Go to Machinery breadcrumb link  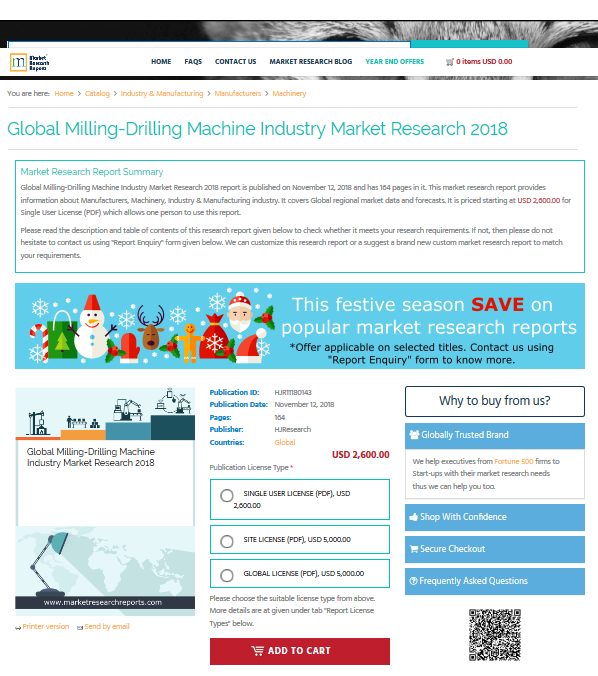tap(289, 93)
